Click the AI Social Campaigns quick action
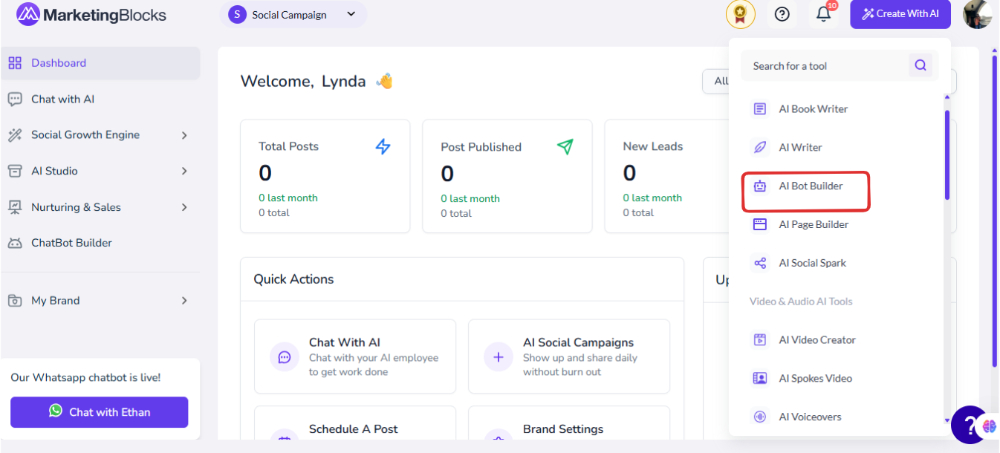 (x=569, y=357)
